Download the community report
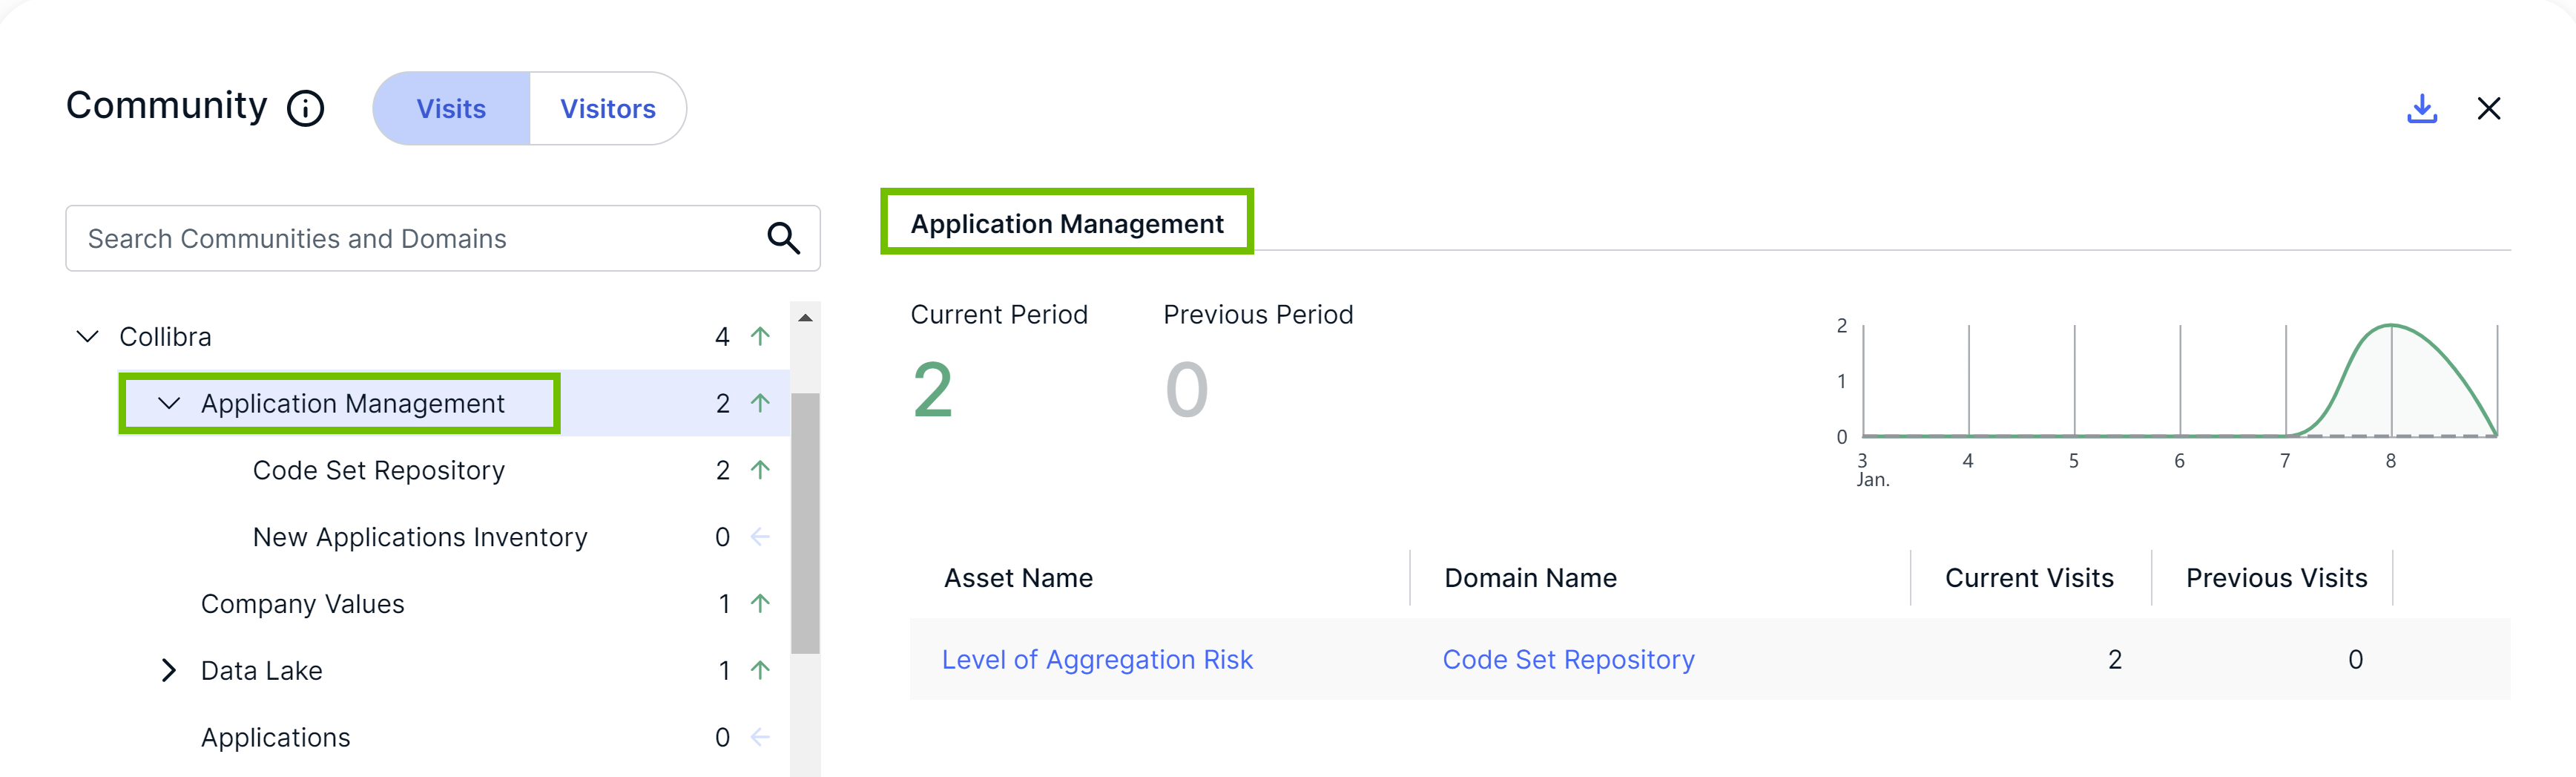The width and height of the screenshot is (2576, 777). point(2421,108)
